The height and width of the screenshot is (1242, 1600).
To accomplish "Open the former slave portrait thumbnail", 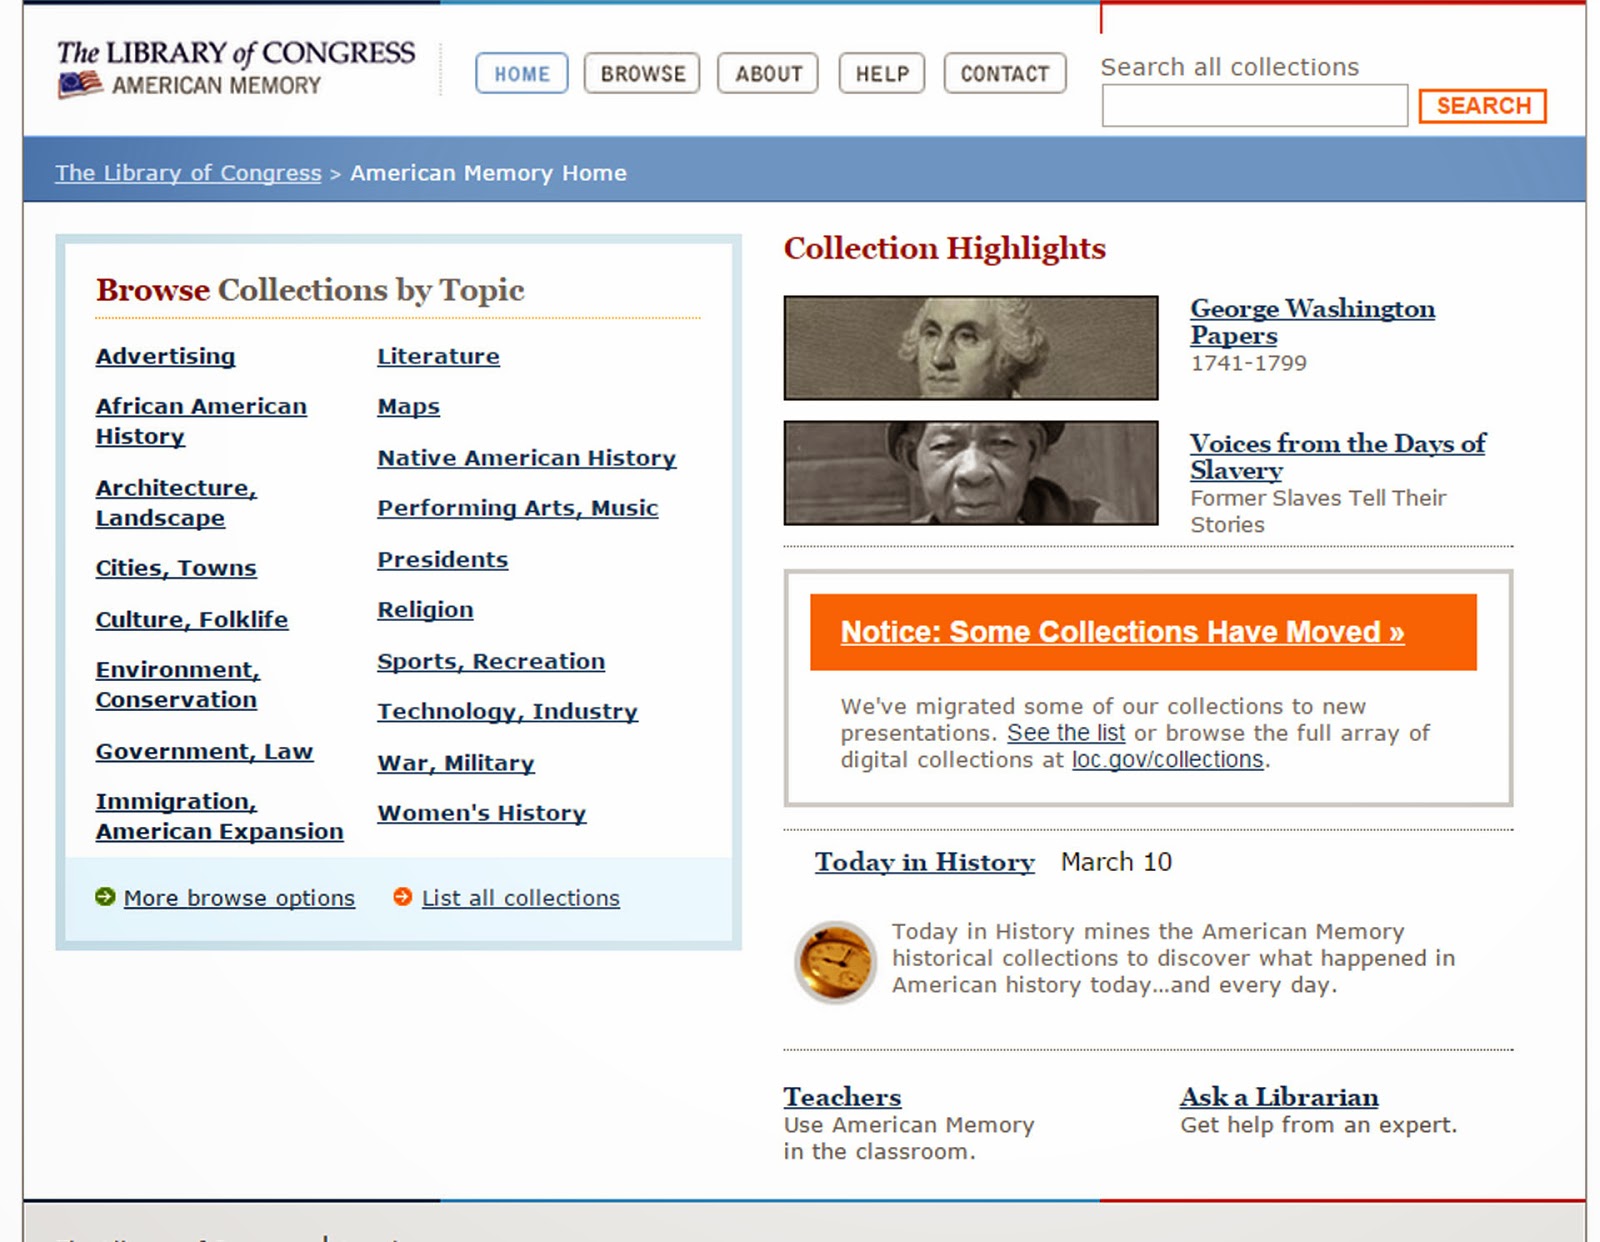I will (x=971, y=472).
